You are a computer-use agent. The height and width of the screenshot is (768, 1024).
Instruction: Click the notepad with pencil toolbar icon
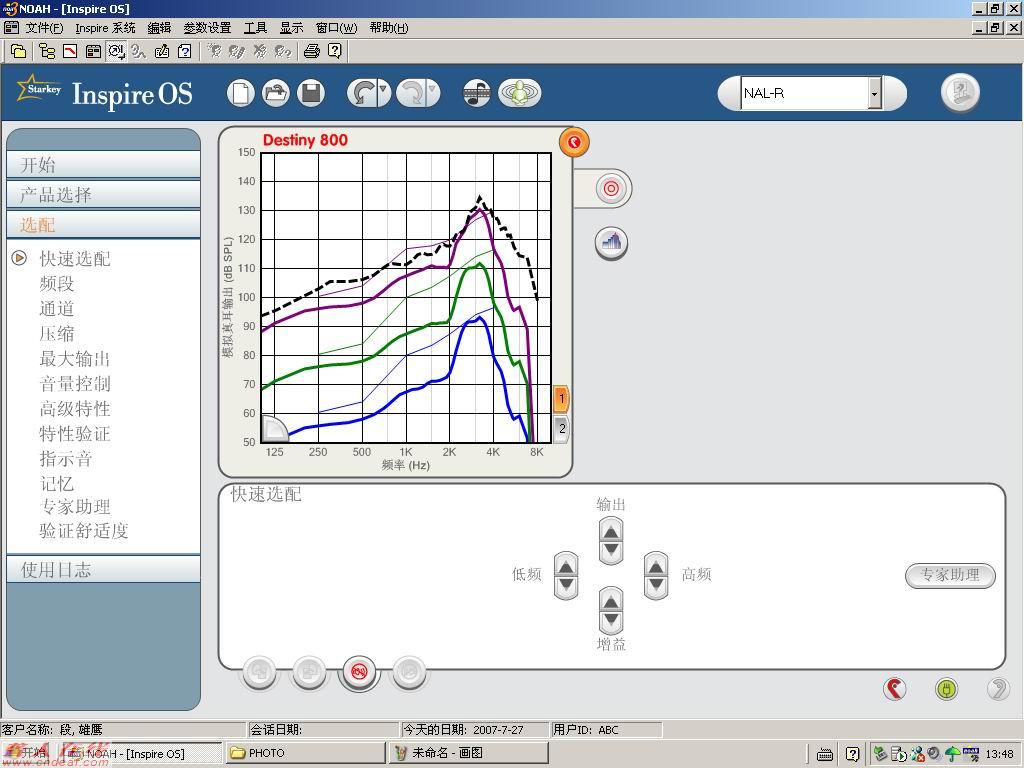coord(162,51)
